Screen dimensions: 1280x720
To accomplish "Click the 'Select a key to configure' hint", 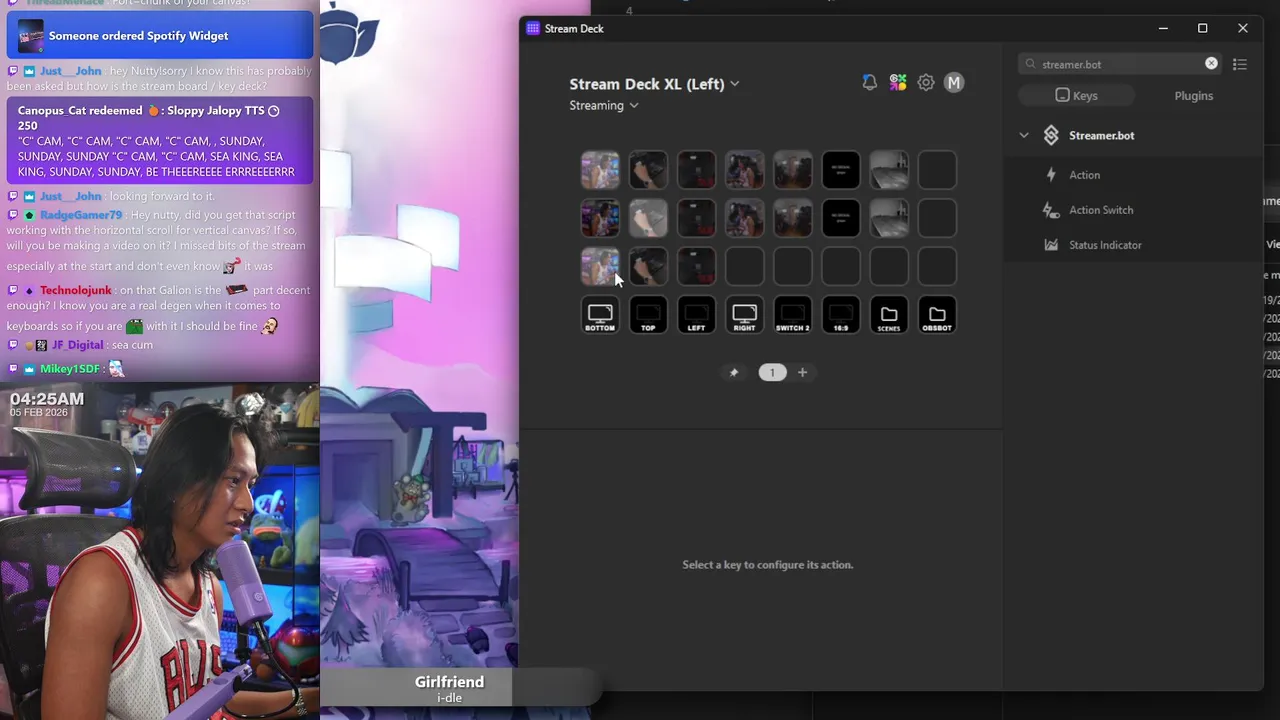I will coord(767,565).
